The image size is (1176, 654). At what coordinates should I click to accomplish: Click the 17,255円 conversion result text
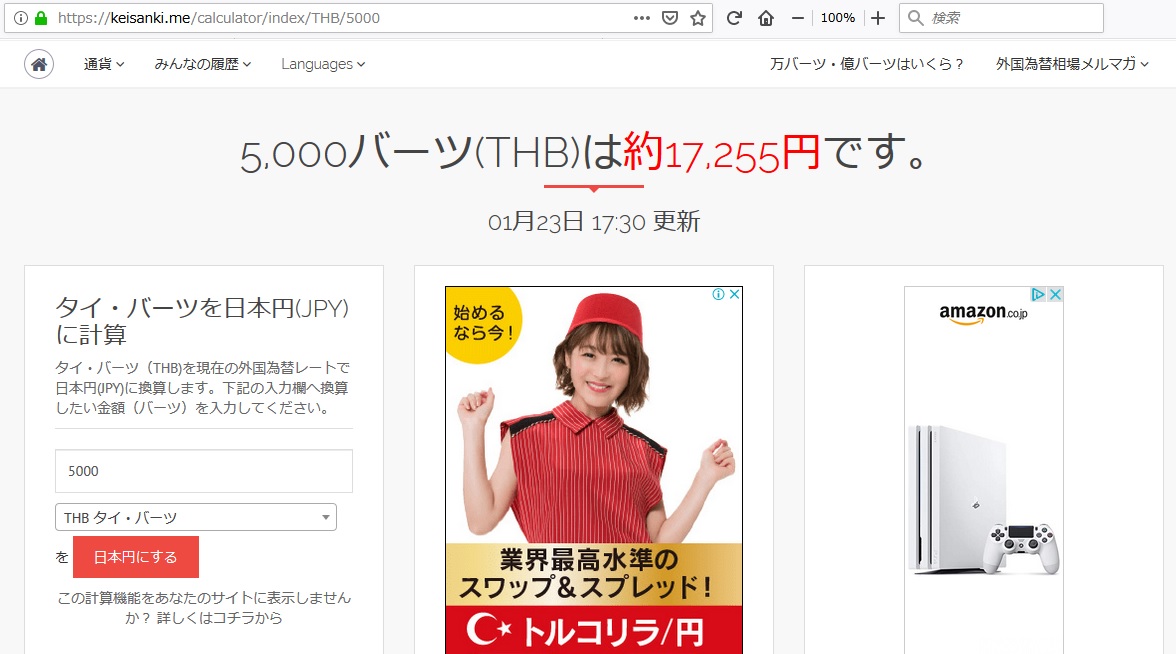click(721, 153)
